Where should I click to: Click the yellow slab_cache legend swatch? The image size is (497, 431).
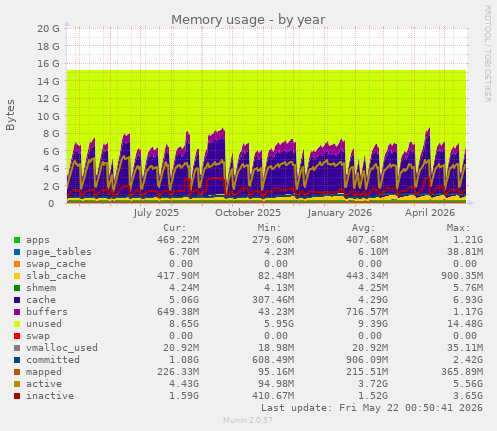(17, 276)
